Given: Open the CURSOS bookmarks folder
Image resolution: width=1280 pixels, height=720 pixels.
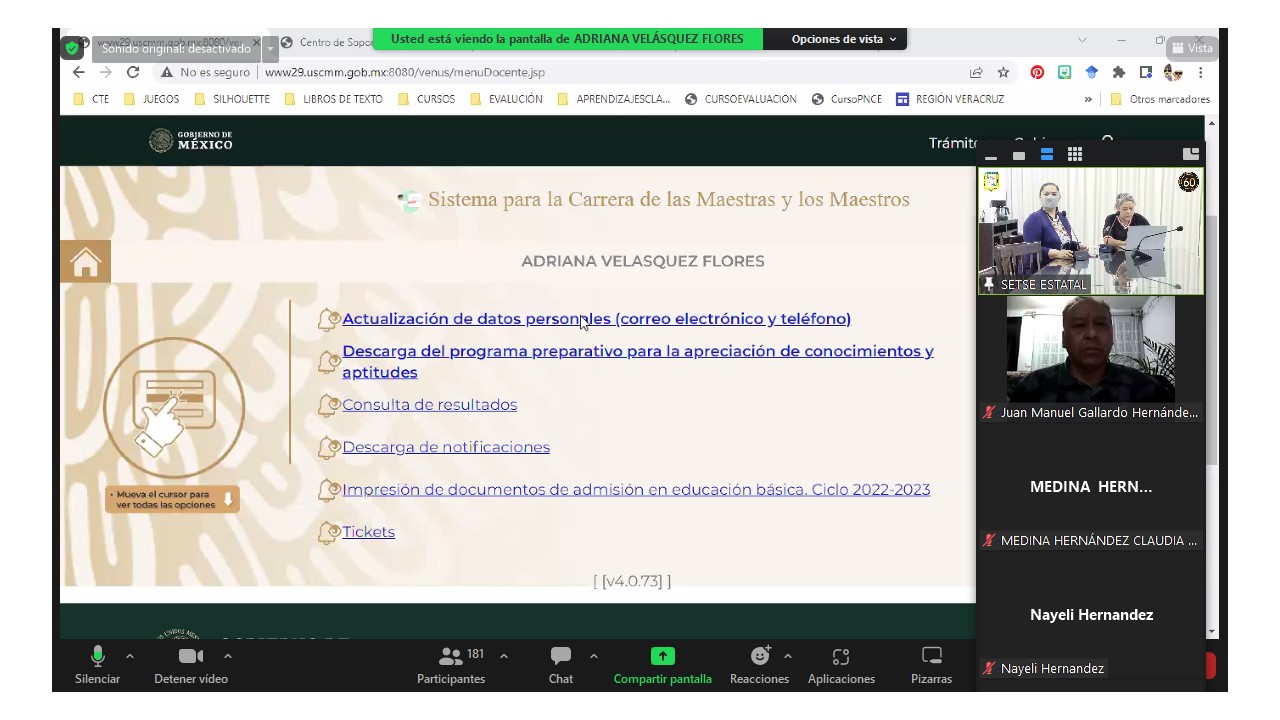Looking at the screenshot, I should coord(426,99).
